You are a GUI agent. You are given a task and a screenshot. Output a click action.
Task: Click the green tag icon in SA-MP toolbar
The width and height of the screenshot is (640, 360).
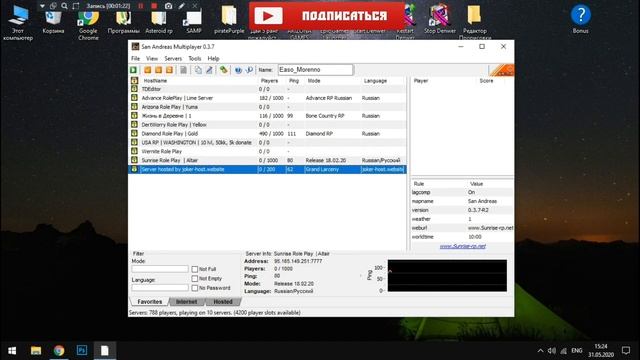(223, 70)
